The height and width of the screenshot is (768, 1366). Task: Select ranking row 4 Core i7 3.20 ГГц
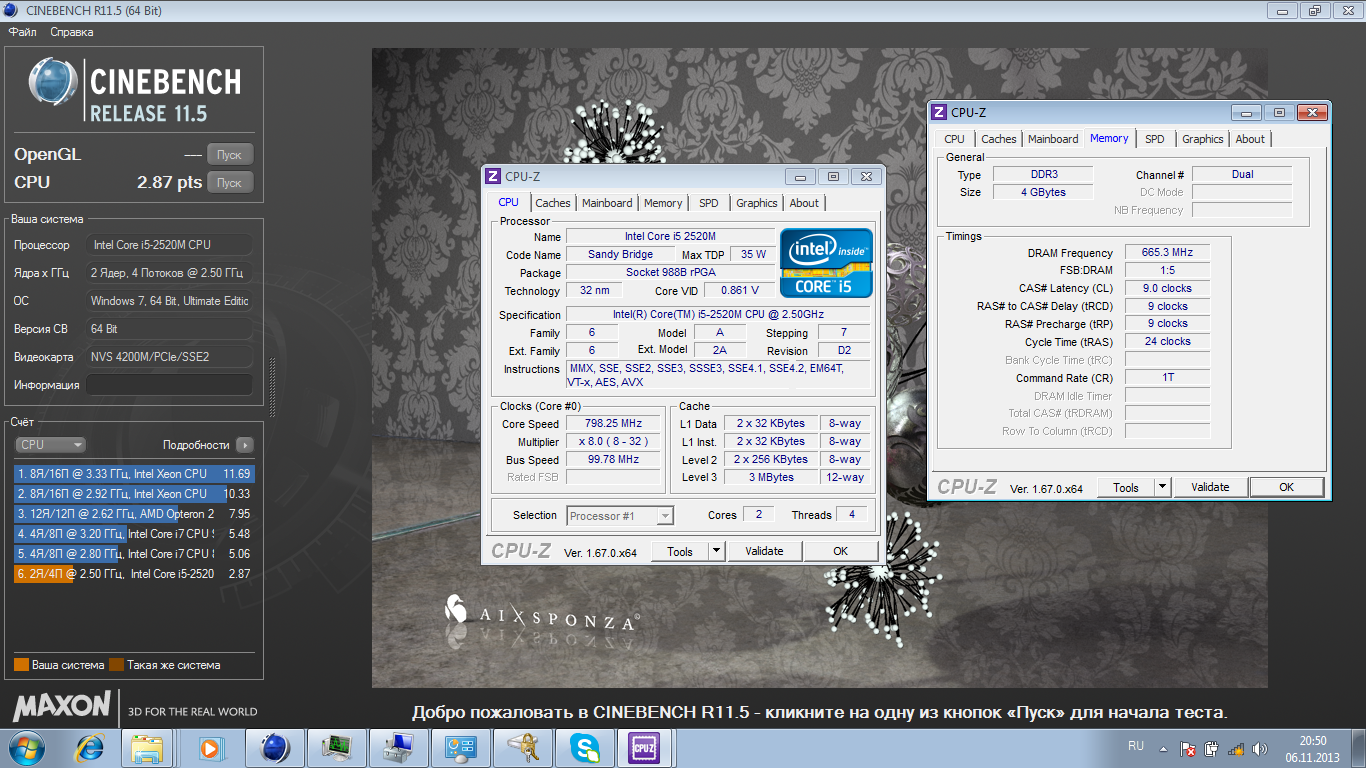[134, 534]
